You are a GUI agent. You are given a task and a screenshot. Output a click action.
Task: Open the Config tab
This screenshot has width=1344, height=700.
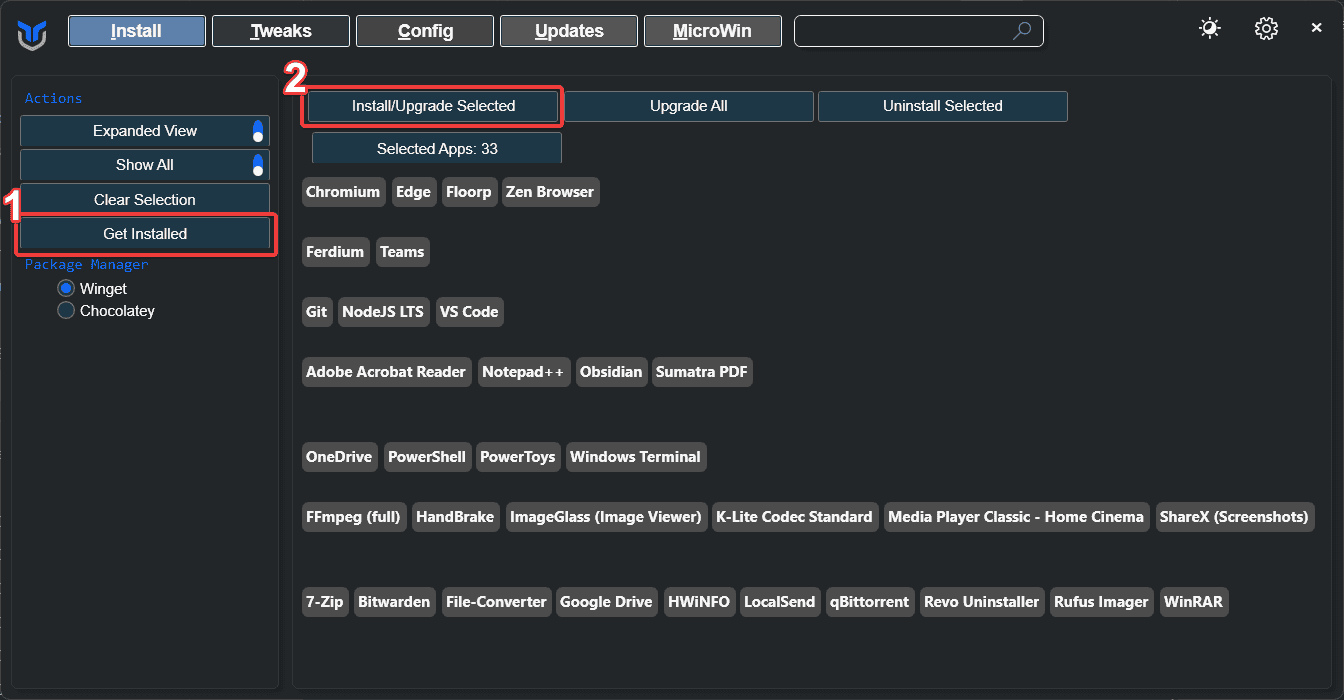coord(425,31)
